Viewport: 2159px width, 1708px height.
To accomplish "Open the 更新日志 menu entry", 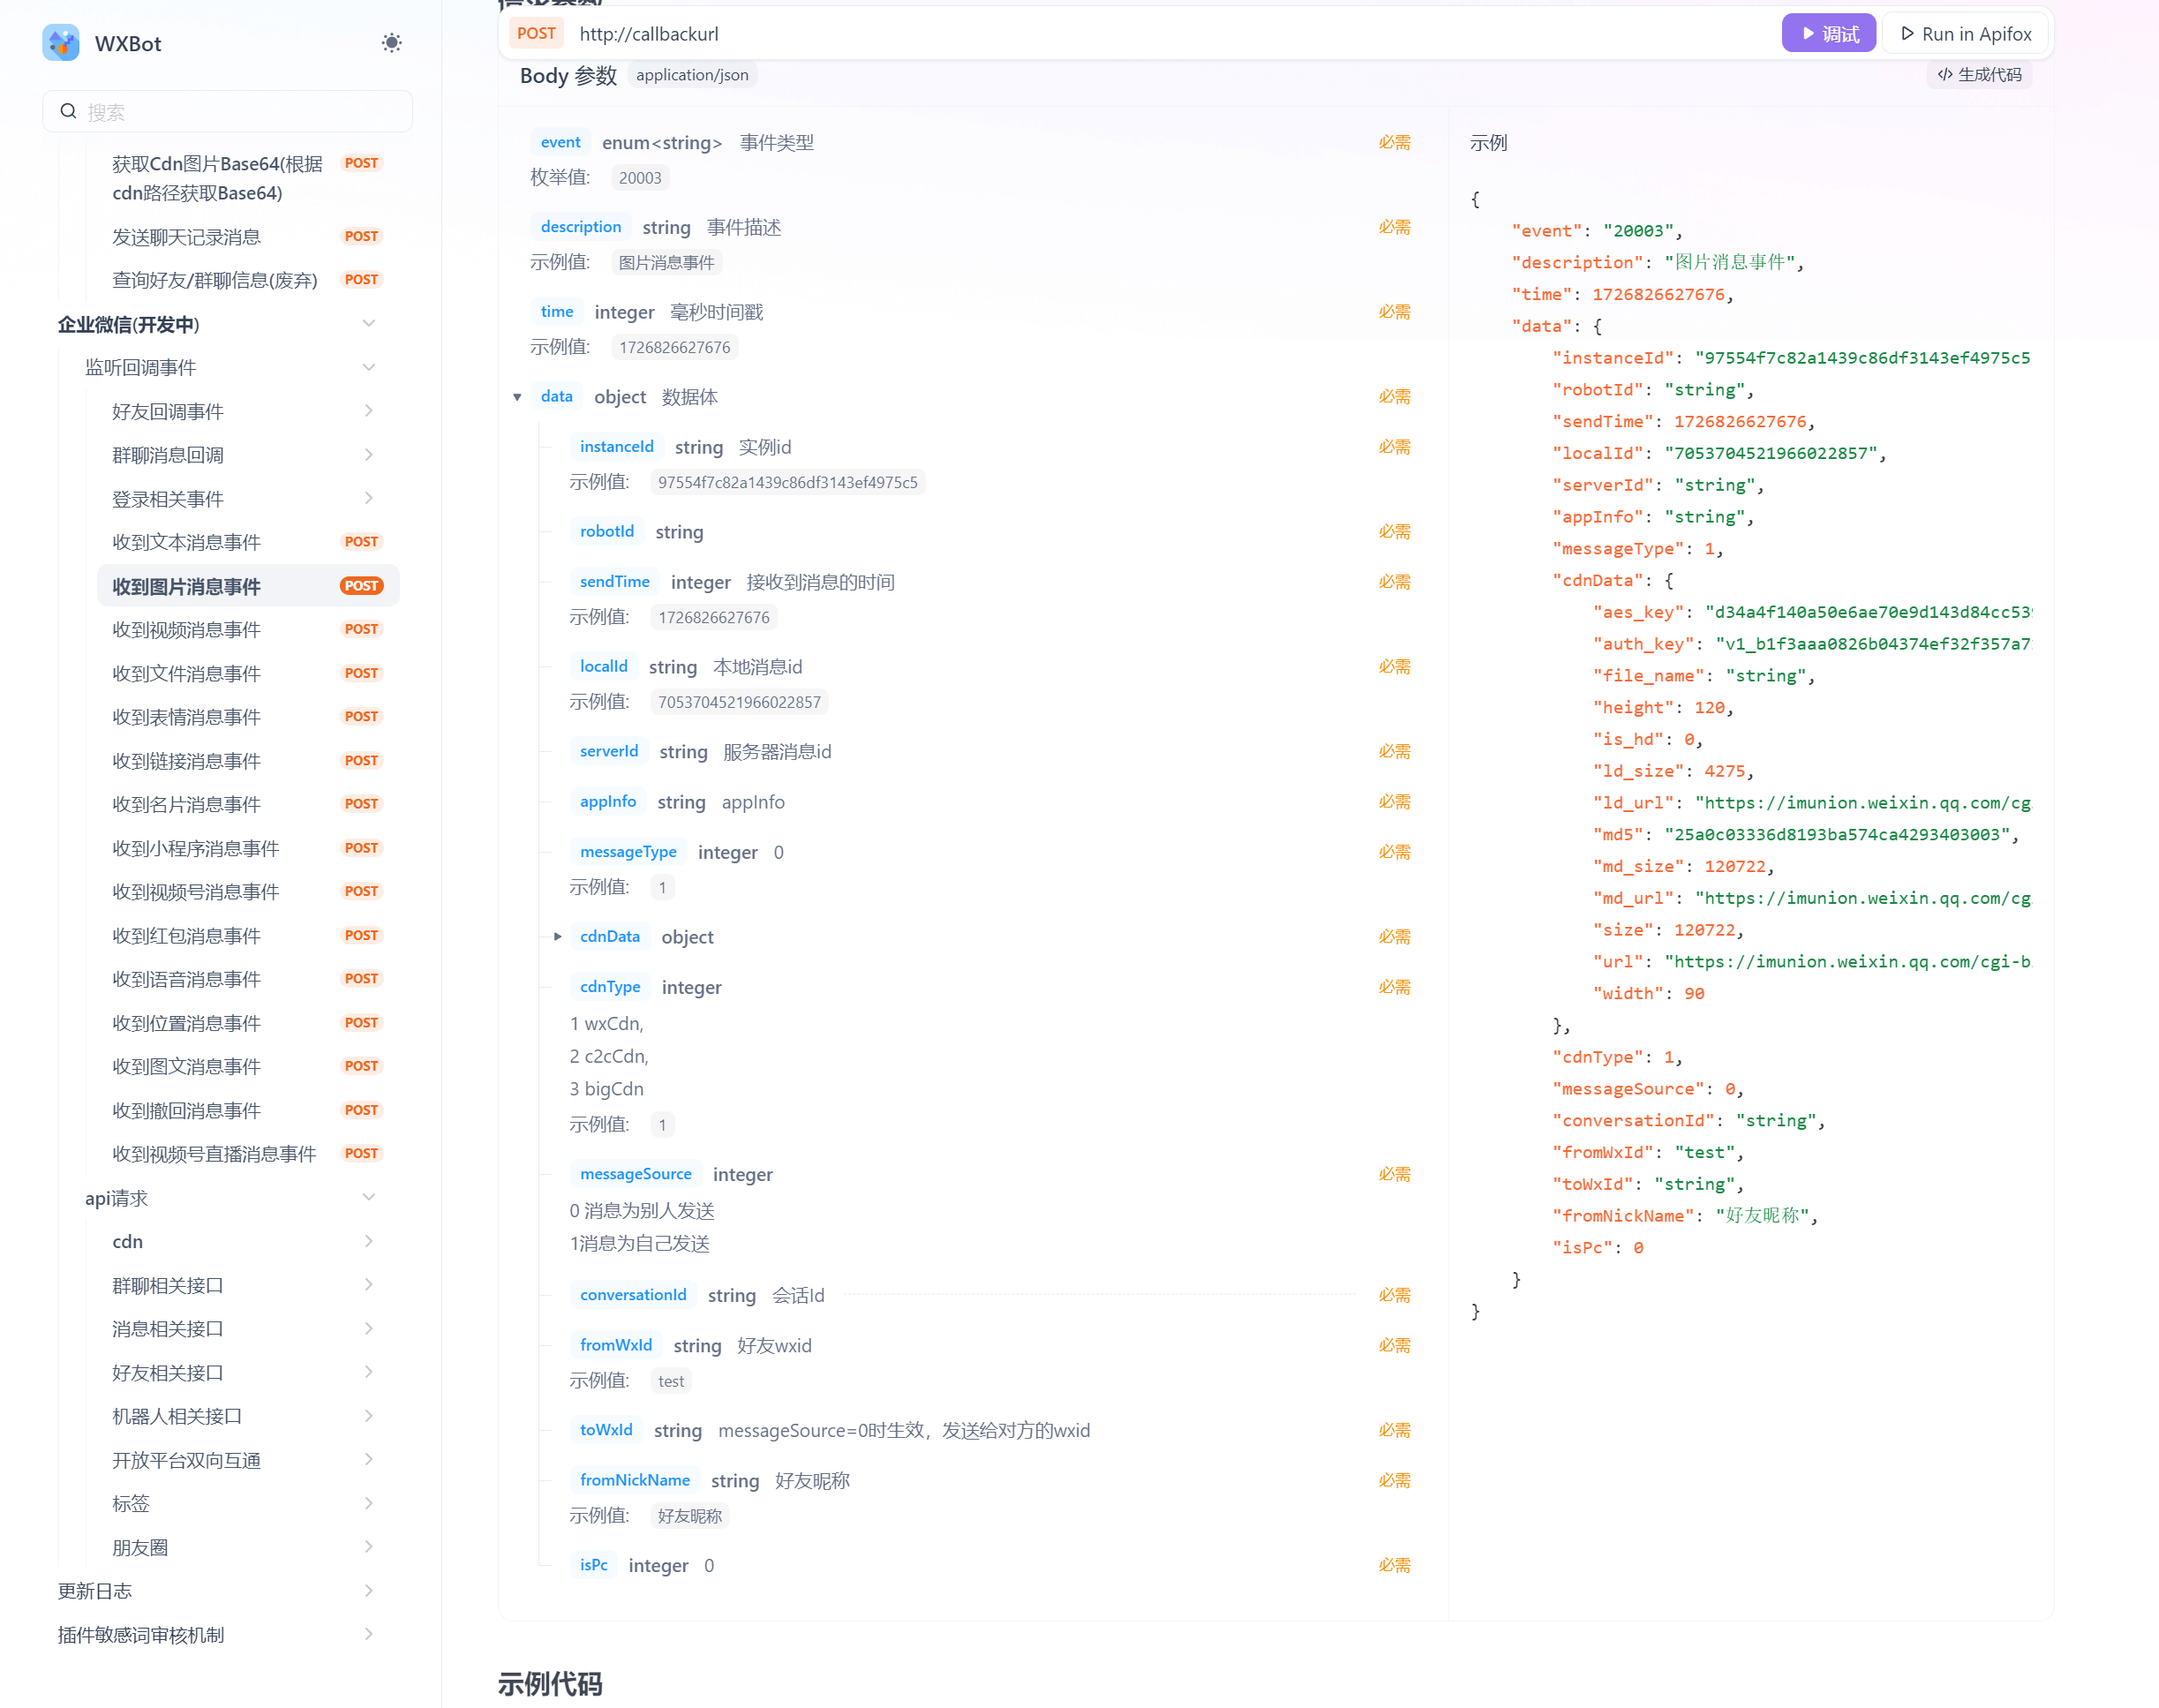I will pyautogui.click(x=95, y=1590).
